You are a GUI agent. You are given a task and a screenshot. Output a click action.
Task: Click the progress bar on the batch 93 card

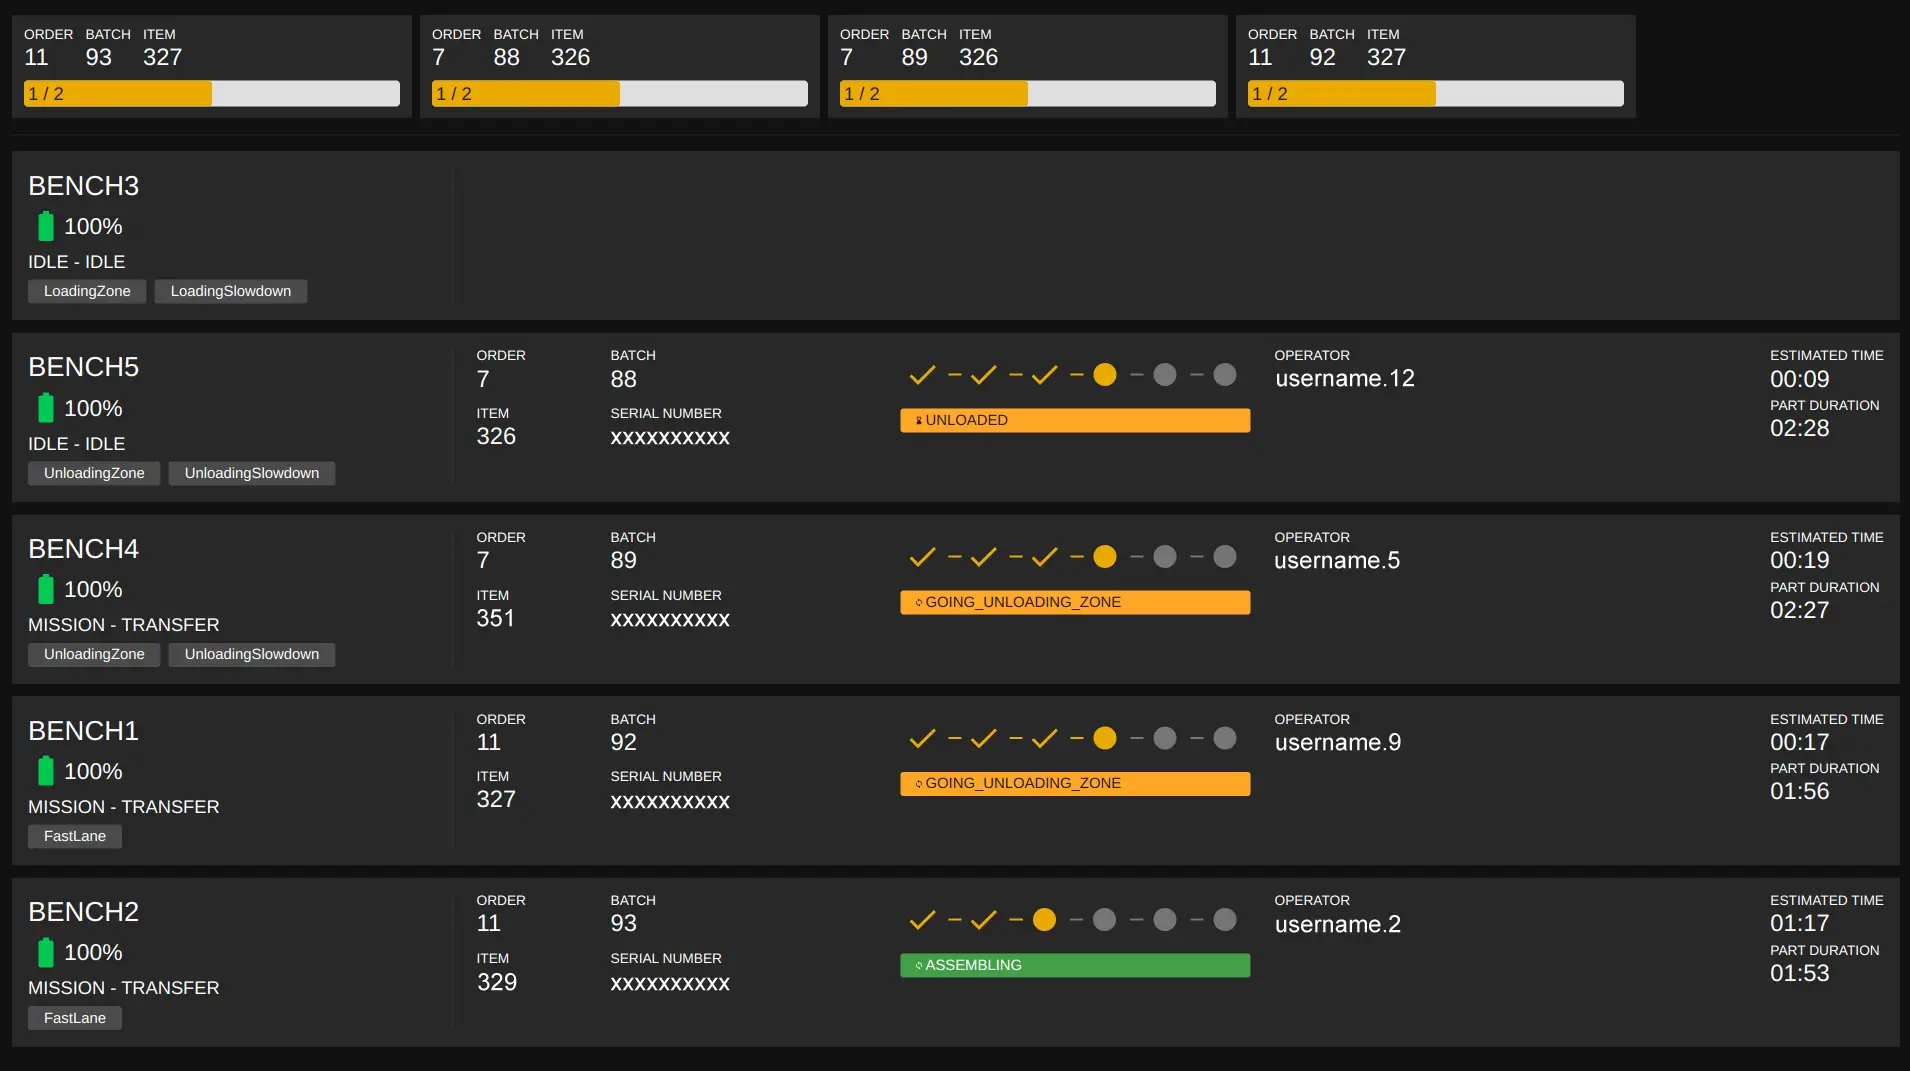pos(212,94)
